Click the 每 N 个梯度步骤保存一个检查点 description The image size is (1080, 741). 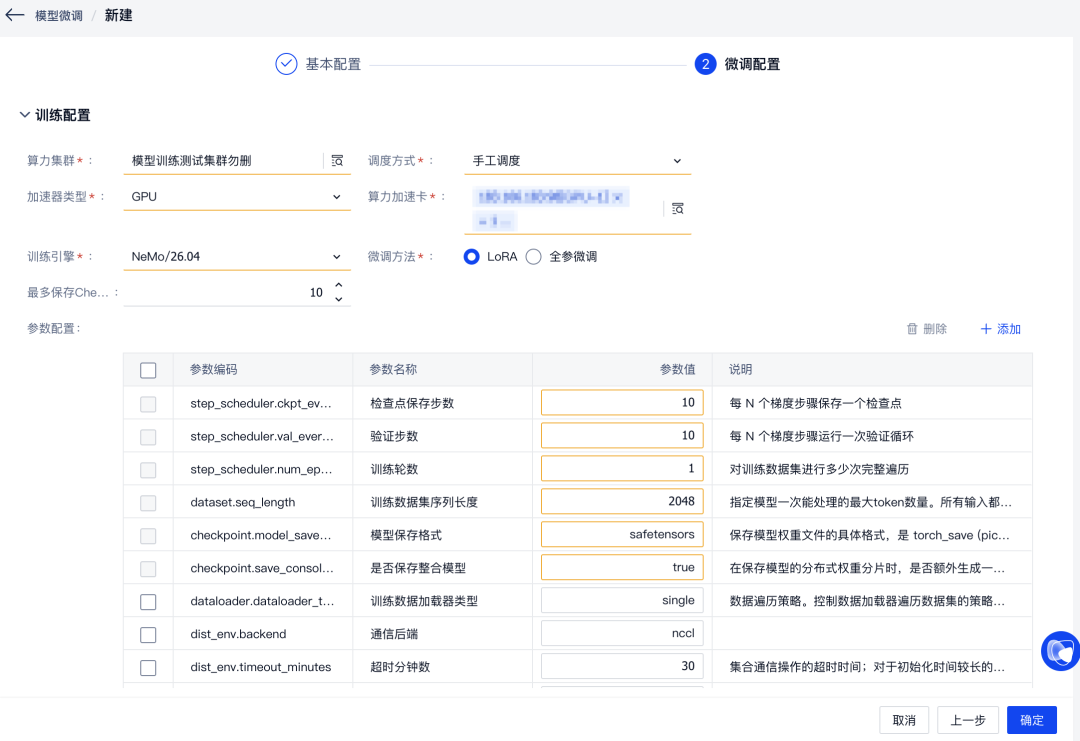816,404
